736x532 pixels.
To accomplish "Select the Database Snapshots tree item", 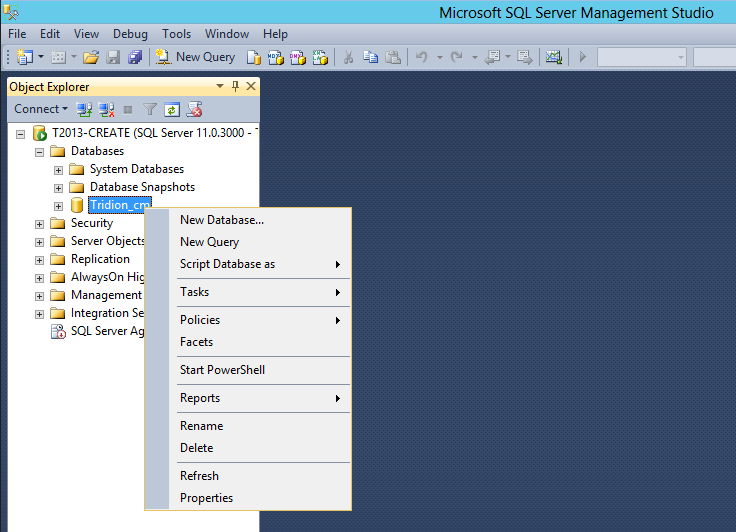I will coord(142,187).
